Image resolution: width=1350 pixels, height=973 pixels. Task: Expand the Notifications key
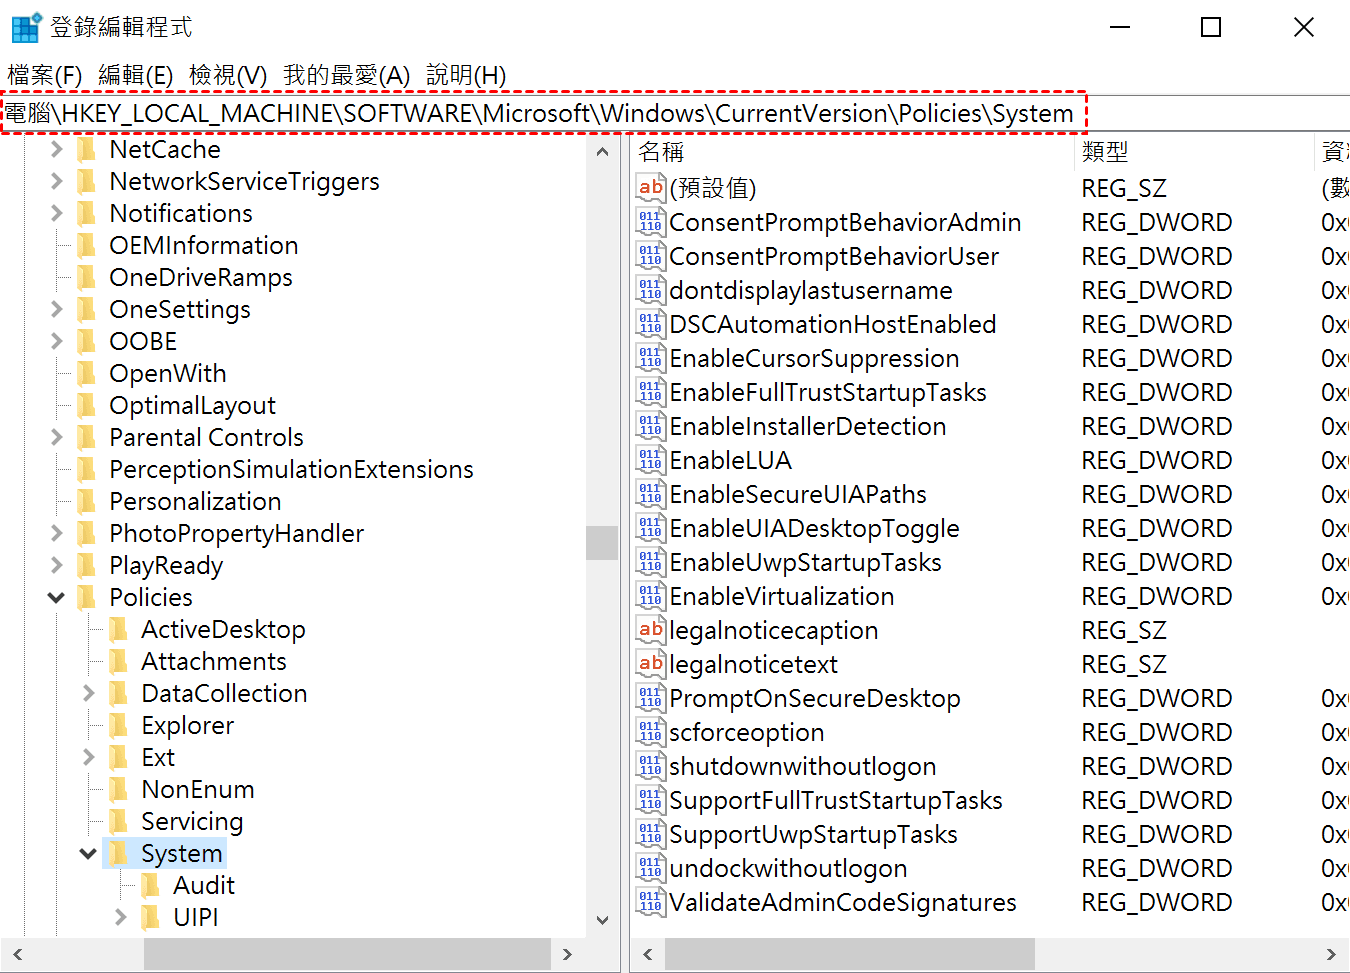click(57, 214)
